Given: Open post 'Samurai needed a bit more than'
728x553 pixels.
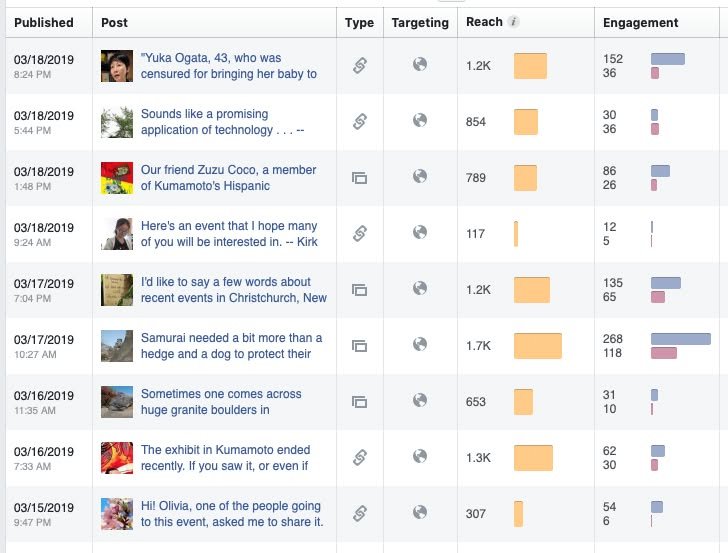Looking at the screenshot, I should (231, 346).
